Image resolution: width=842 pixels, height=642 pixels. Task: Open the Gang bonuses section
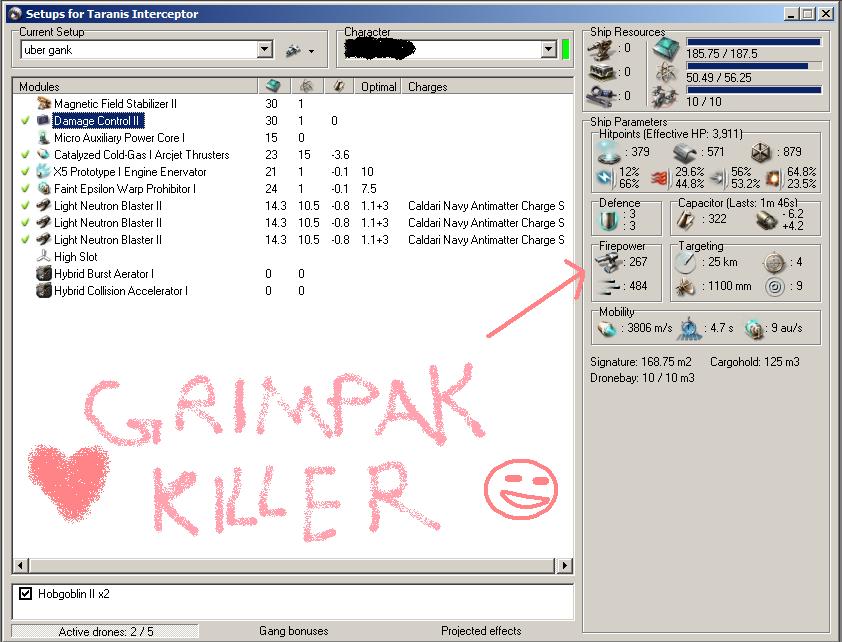(294, 631)
